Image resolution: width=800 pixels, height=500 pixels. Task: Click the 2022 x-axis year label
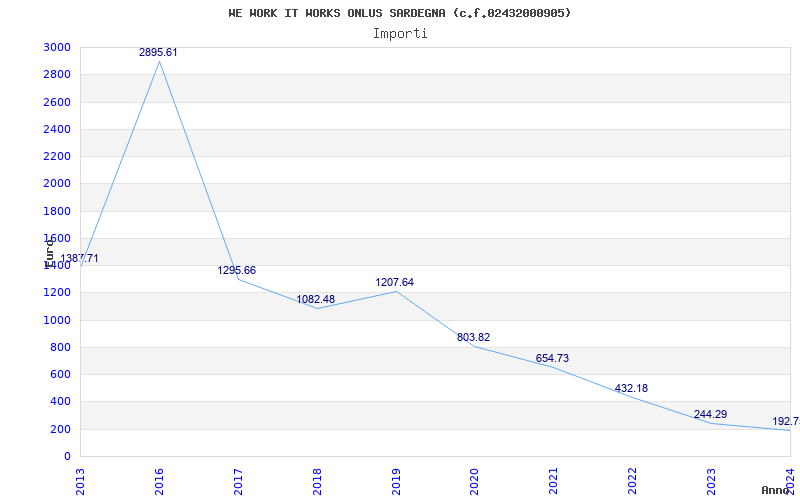click(x=633, y=481)
